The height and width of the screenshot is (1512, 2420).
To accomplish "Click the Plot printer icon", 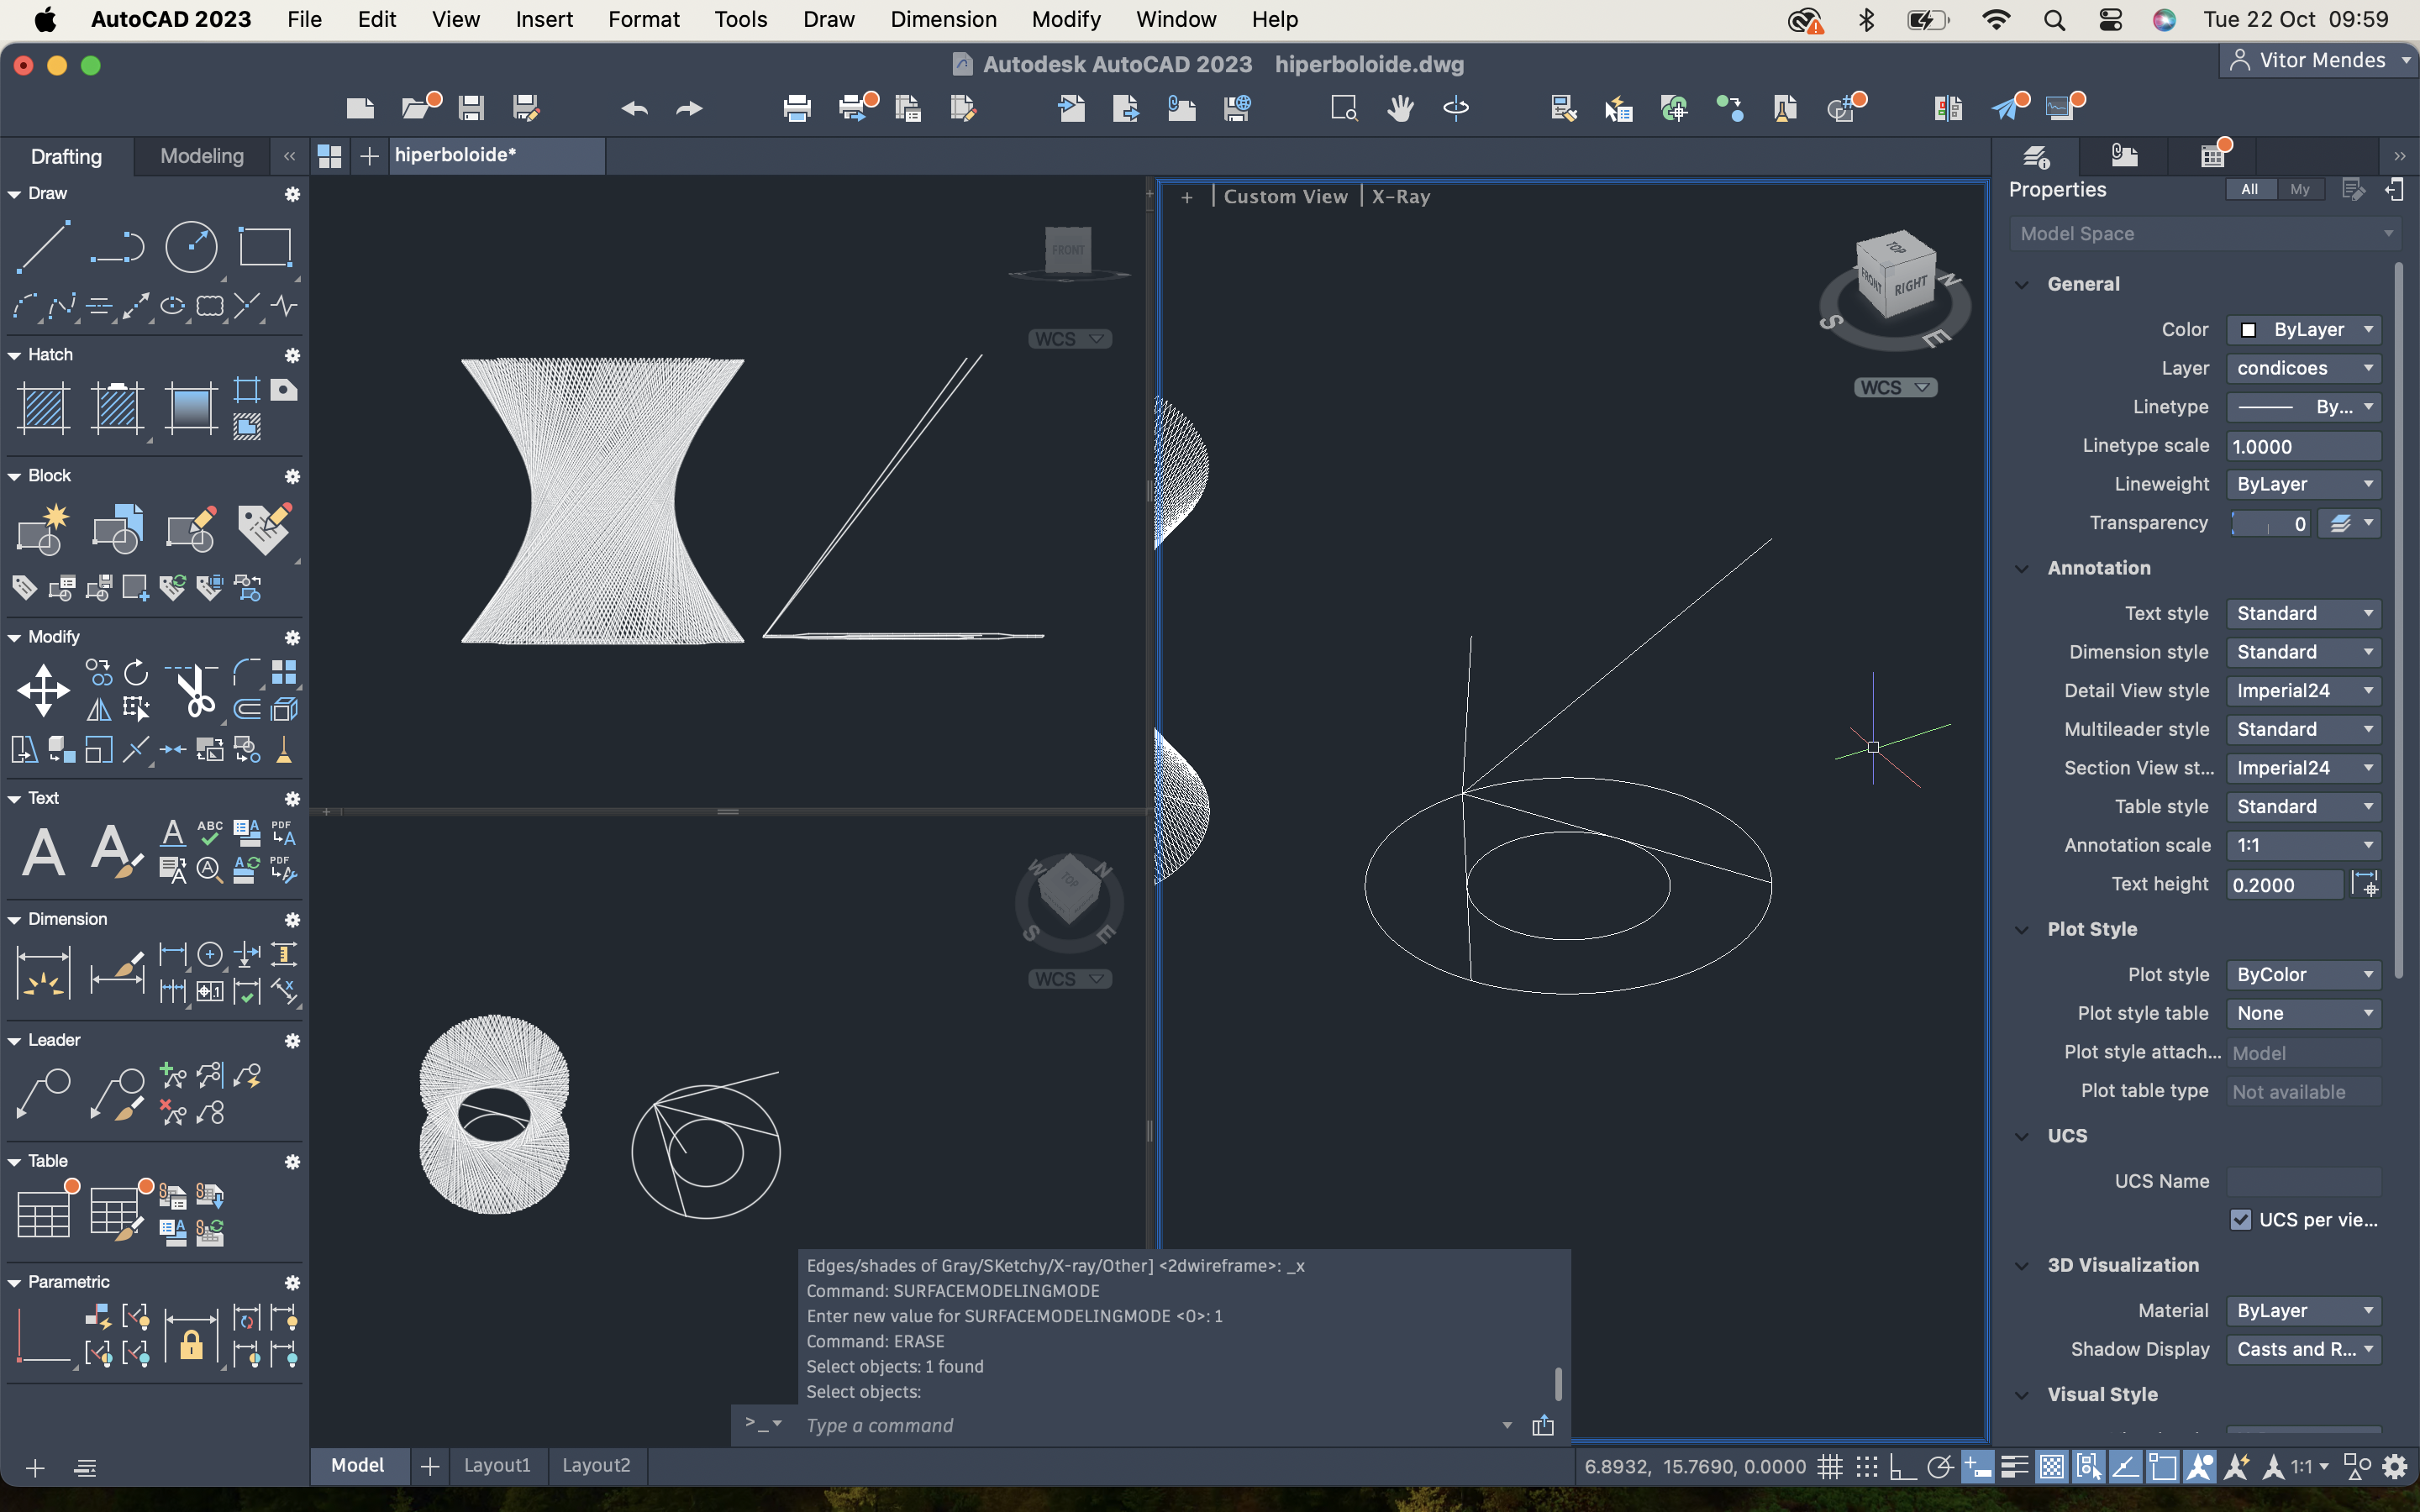I will [x=797, y=108].
